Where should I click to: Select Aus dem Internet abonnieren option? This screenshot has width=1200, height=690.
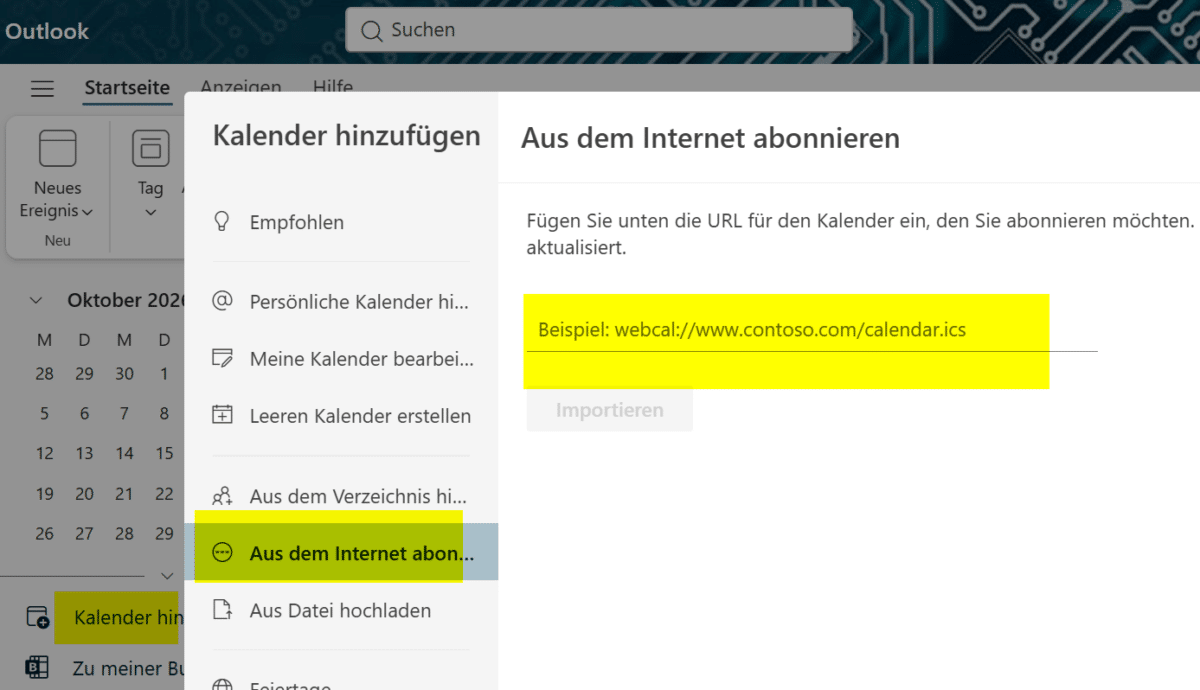340,553
